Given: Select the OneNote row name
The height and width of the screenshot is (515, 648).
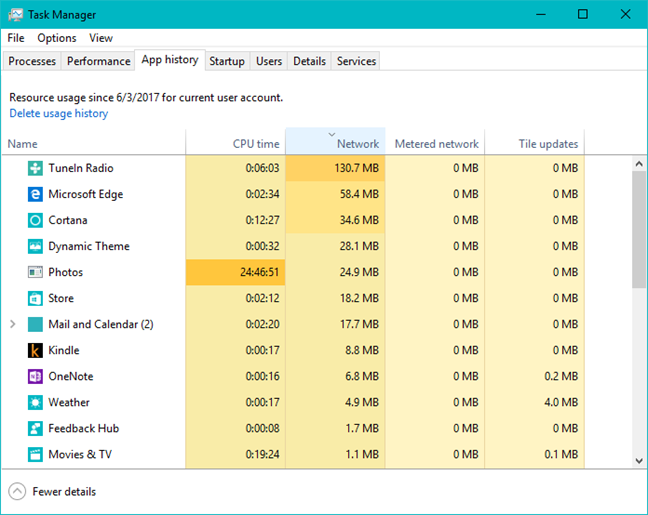Looking at the screenshot, I should click(x=71, y=377).
